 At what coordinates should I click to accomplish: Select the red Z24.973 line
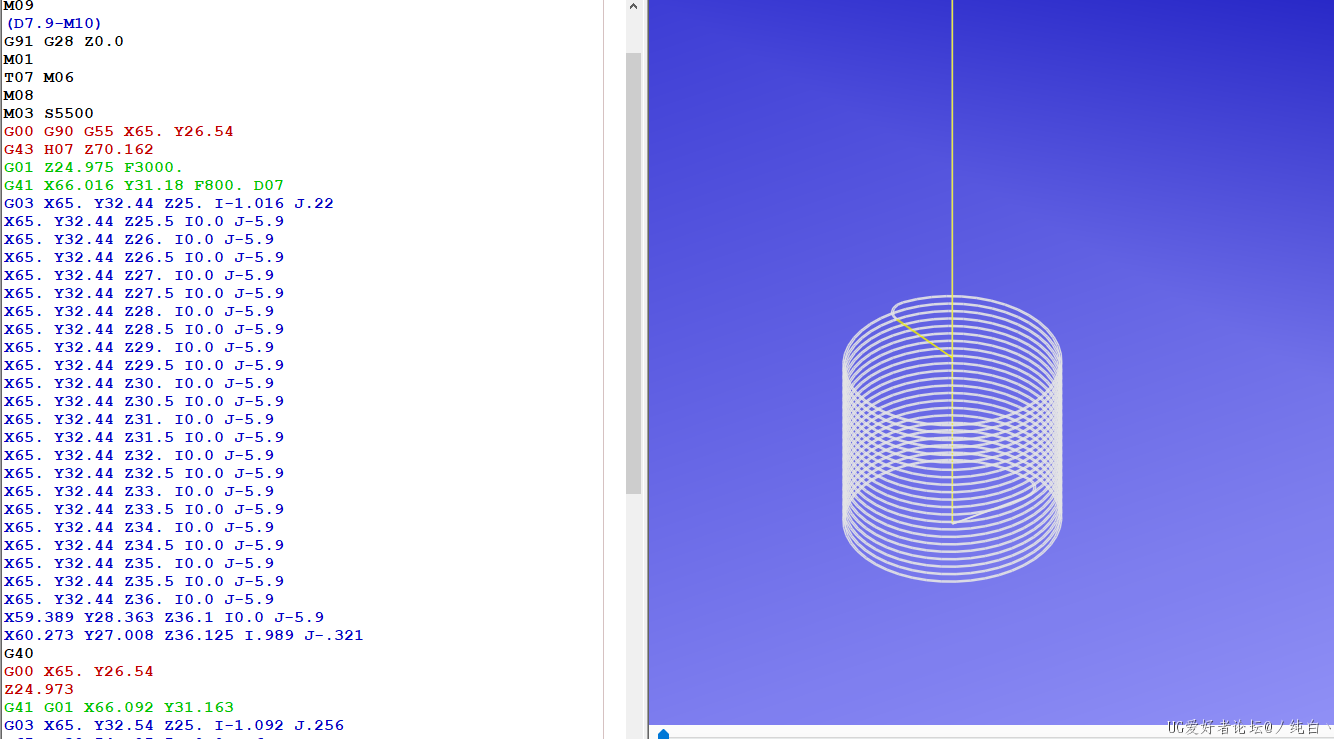[39, 689]
